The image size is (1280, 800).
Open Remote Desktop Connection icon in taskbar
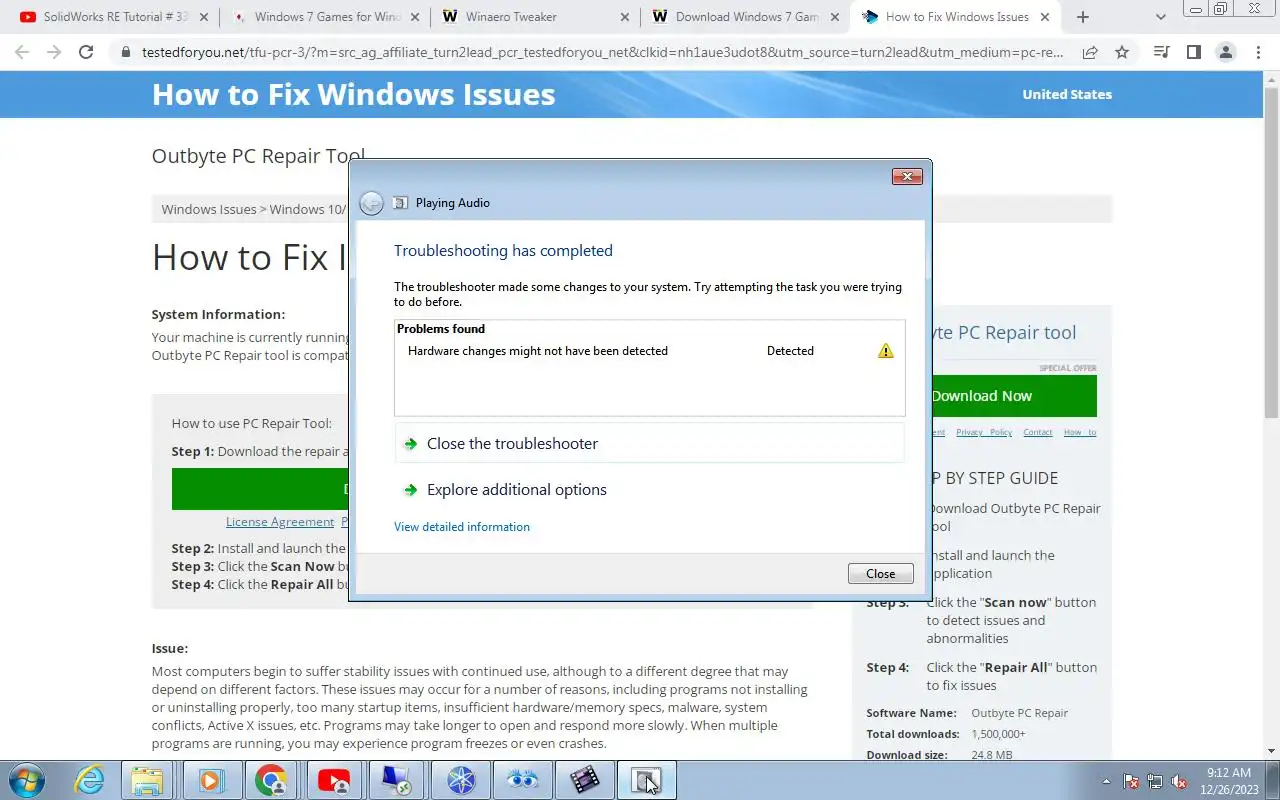[396, 780]
